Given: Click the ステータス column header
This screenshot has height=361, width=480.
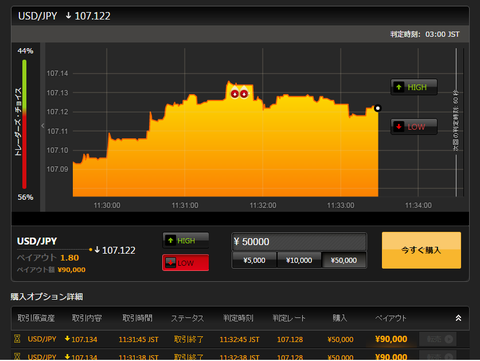Looking at the screenshot, I should (187, 318).
